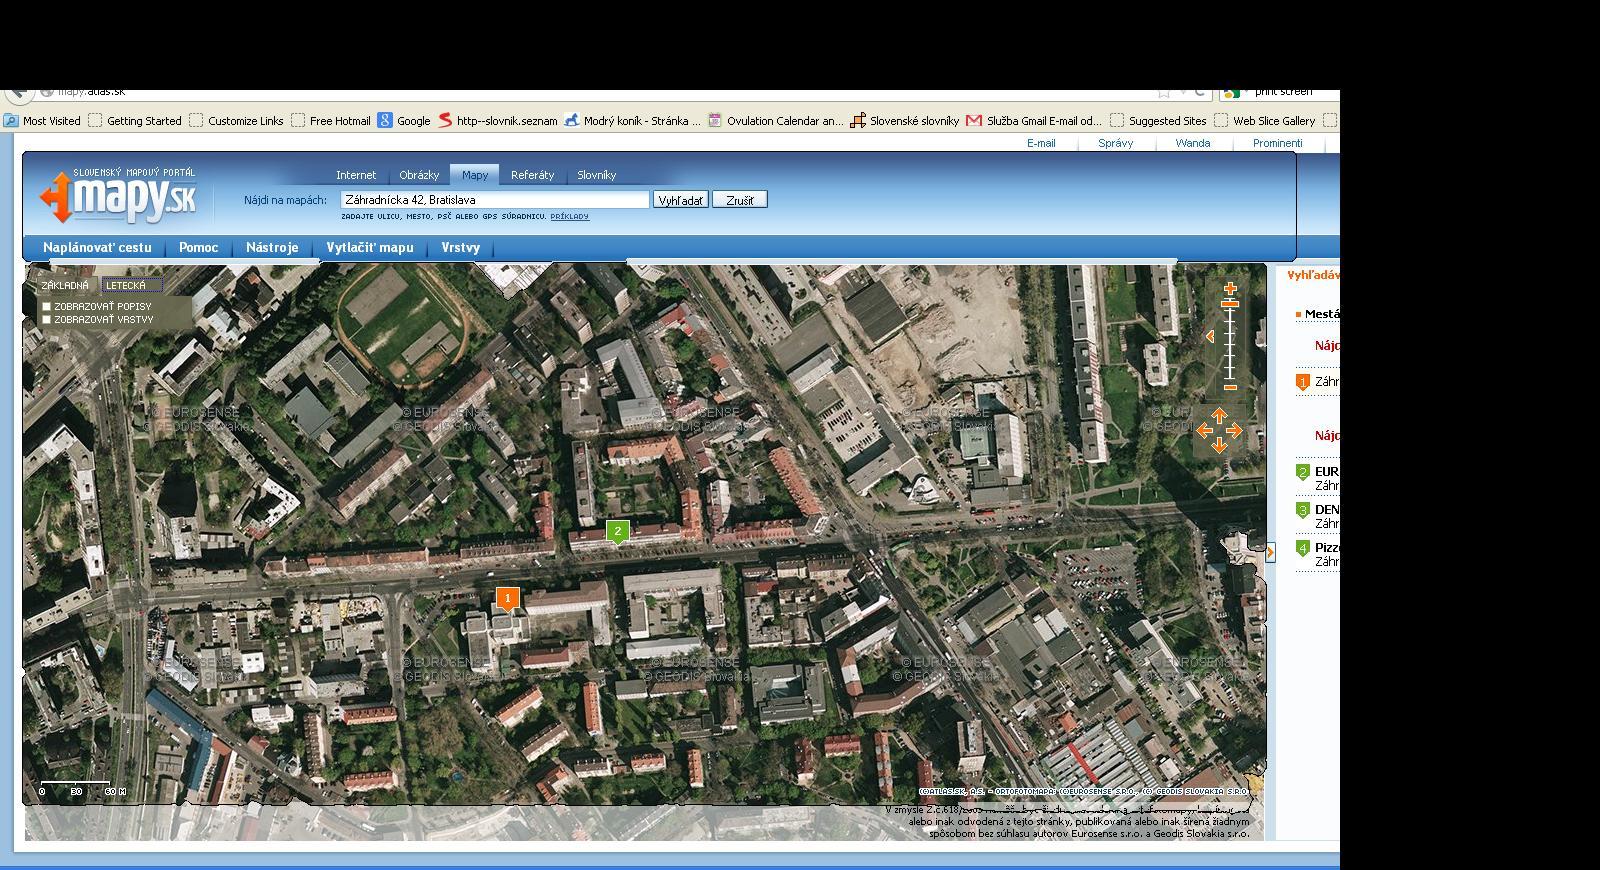Click the zoom level slider handle
This screenshot has height=870, width=1600.
click(1230, 303)
